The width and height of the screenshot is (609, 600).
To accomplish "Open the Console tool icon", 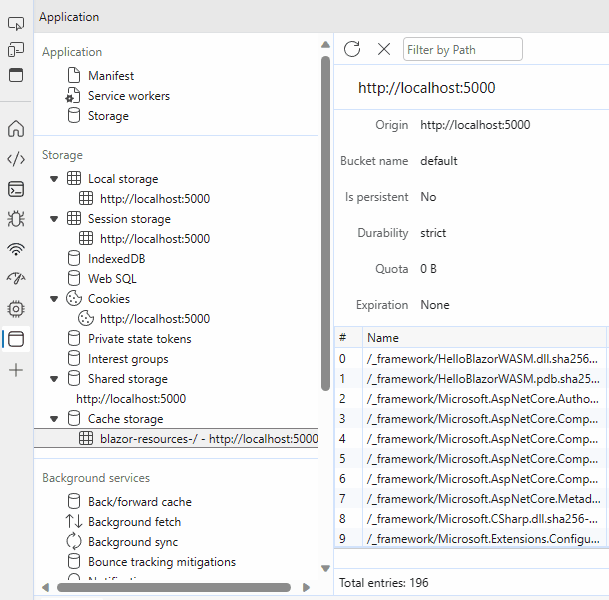I will (x=16, y=189).
